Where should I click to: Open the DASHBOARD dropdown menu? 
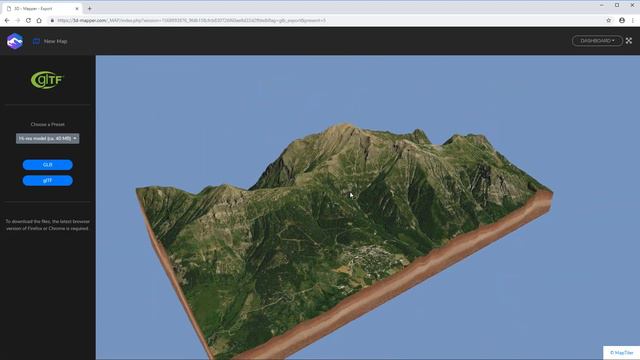click(x=597, y=41)
